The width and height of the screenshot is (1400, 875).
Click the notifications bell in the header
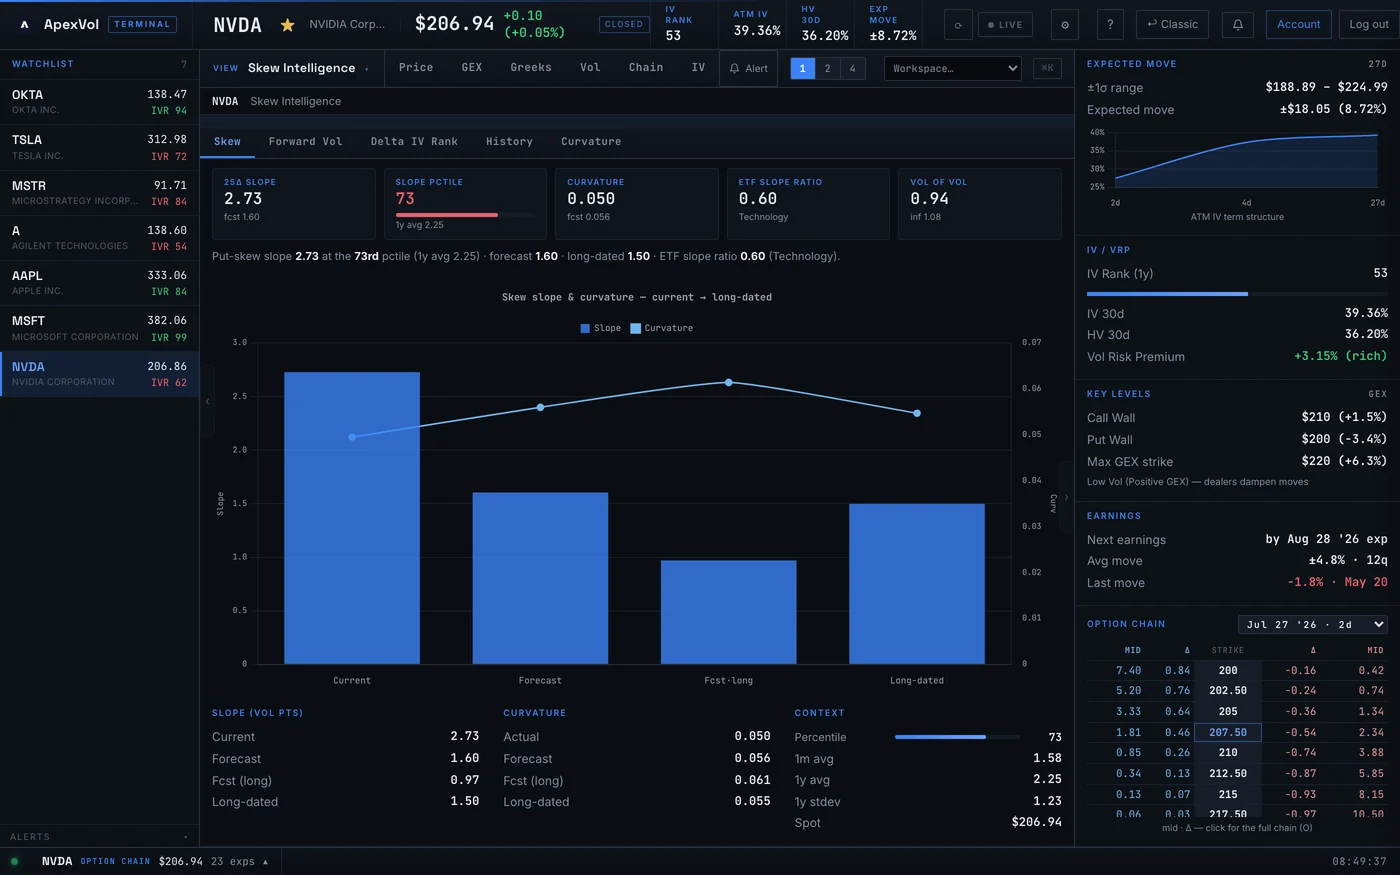[1237, 25]
